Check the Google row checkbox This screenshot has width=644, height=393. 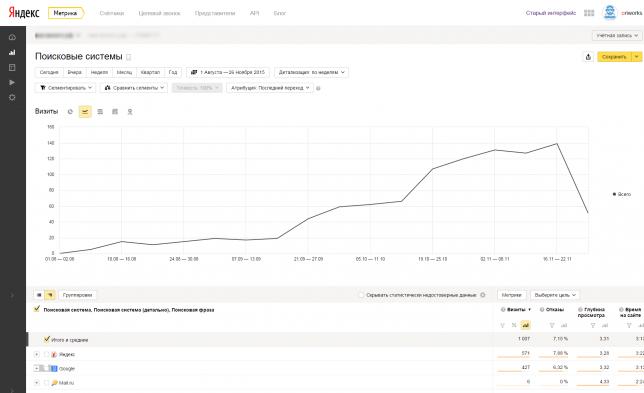pyautogui.click(x=46, y=368)
